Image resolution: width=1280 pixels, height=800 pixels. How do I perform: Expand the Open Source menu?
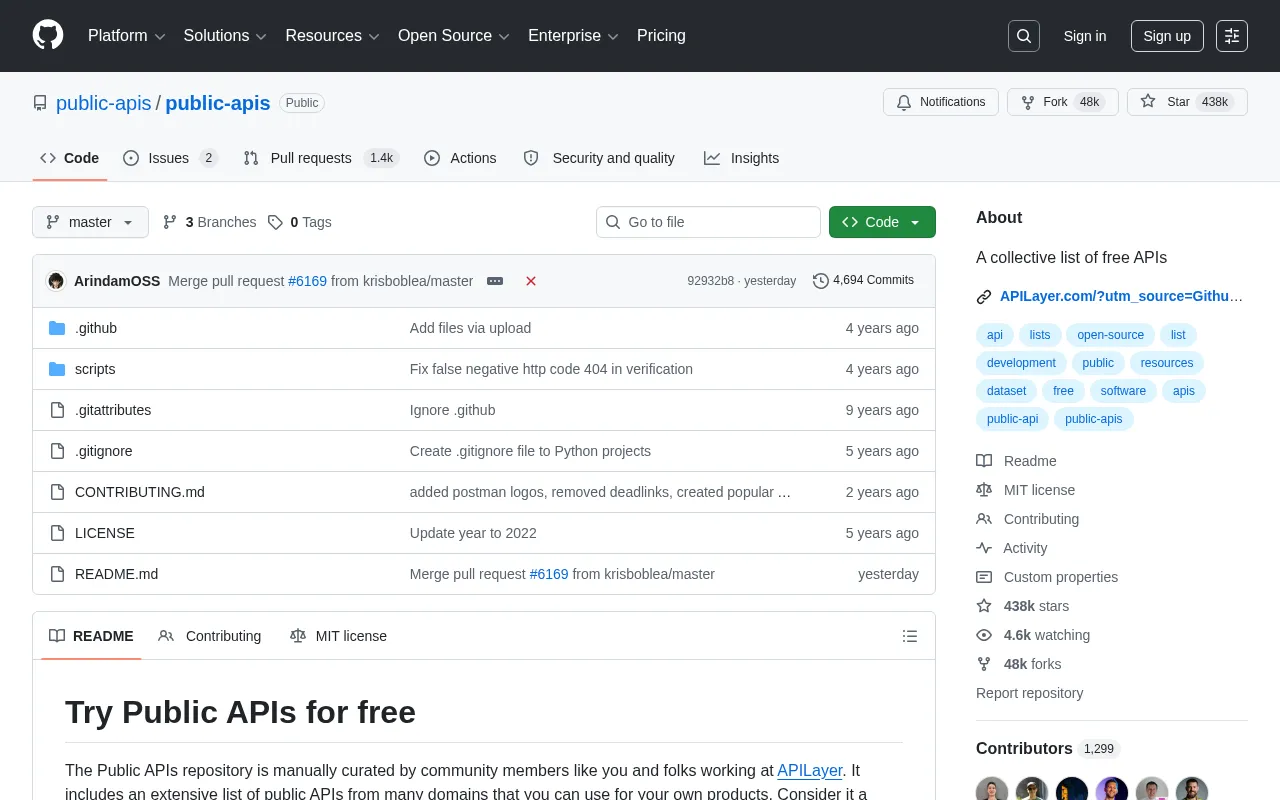click(x=454, y=36)
